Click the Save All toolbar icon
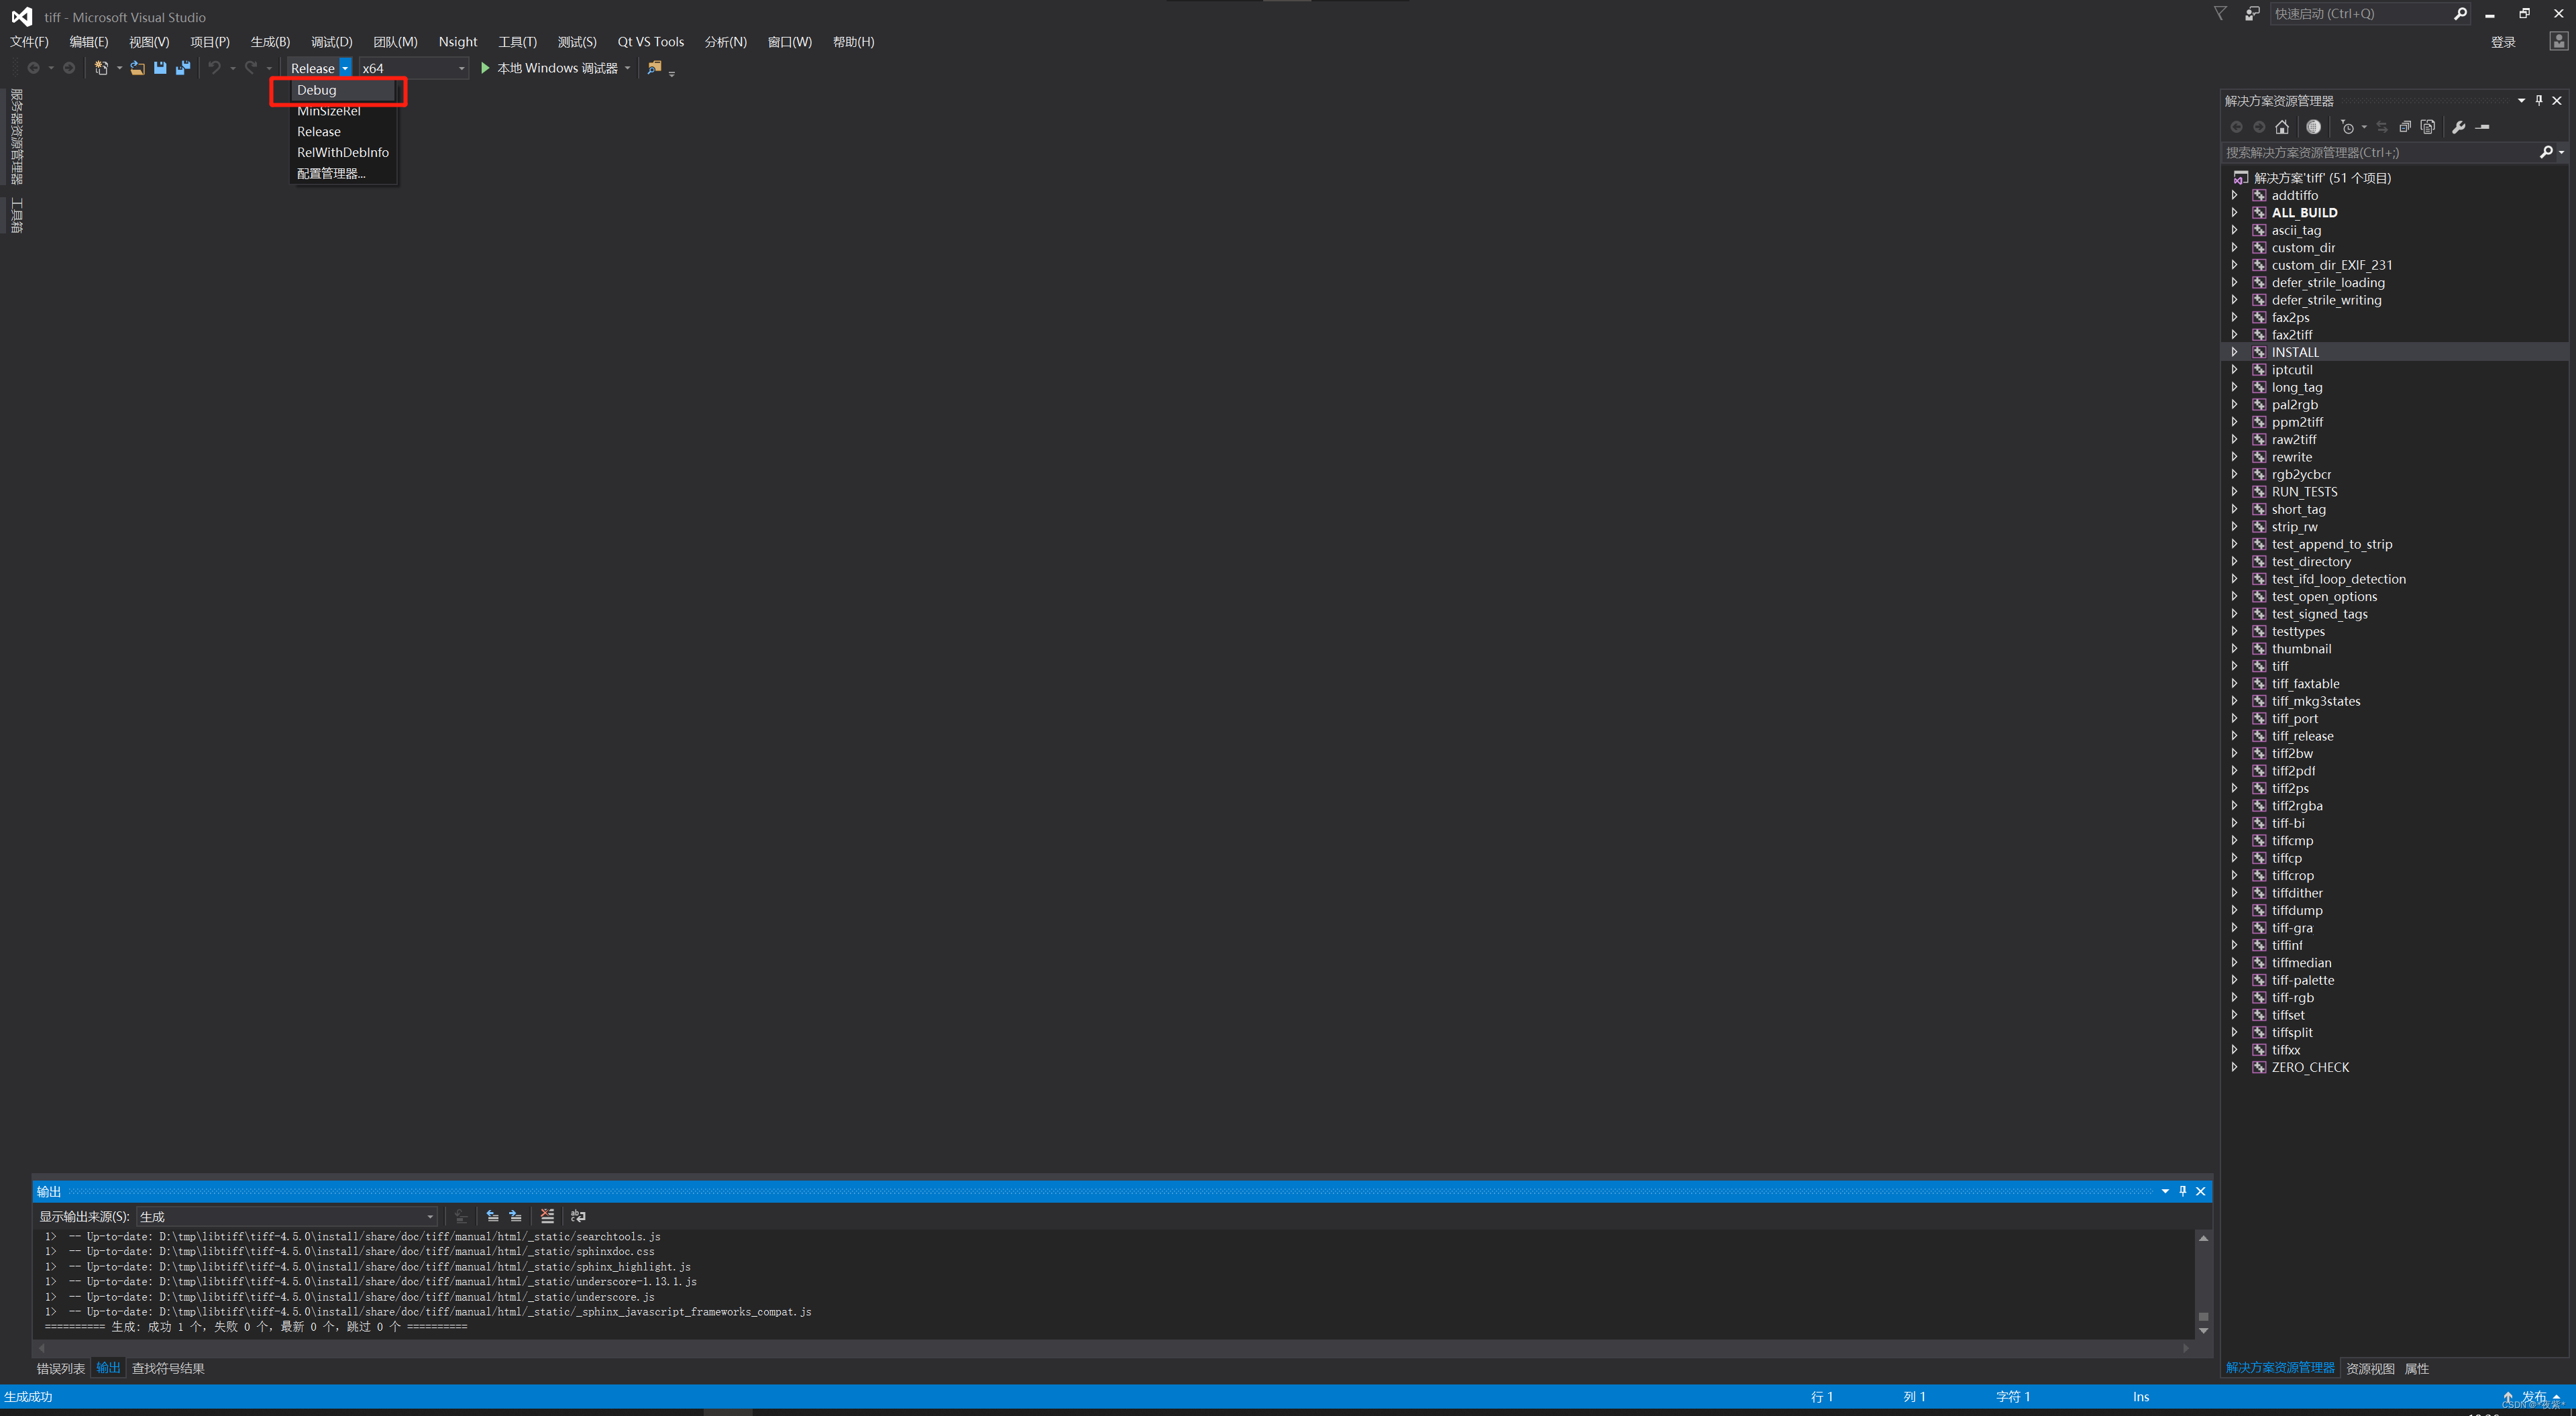This screenshot has height=1416, width=2576. point(183,68)
